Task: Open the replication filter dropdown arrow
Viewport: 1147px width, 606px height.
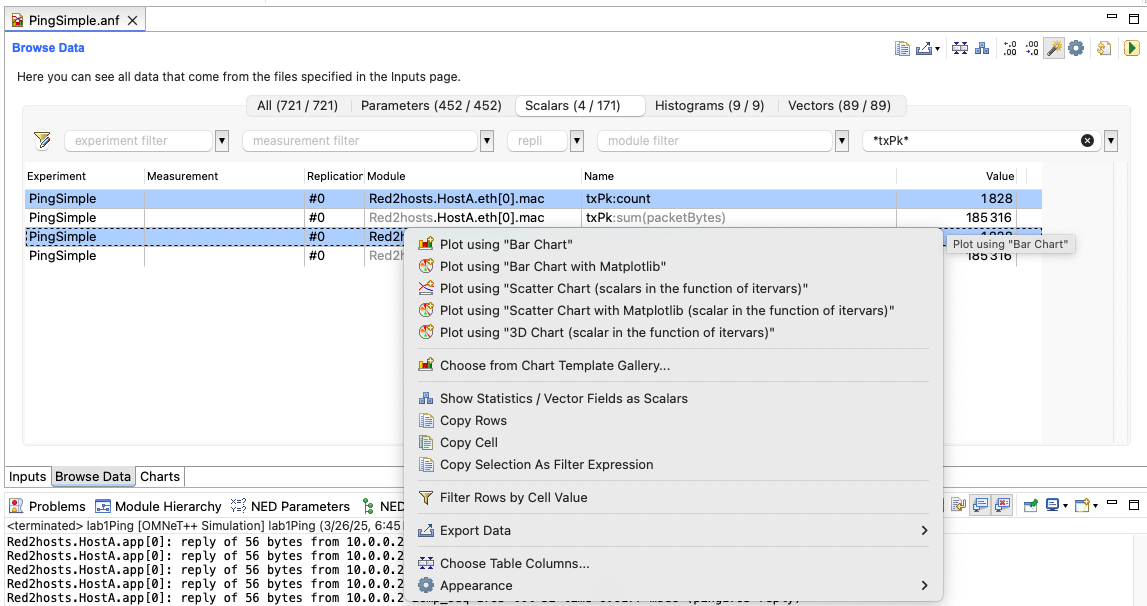Action: [x=576, y=141]
